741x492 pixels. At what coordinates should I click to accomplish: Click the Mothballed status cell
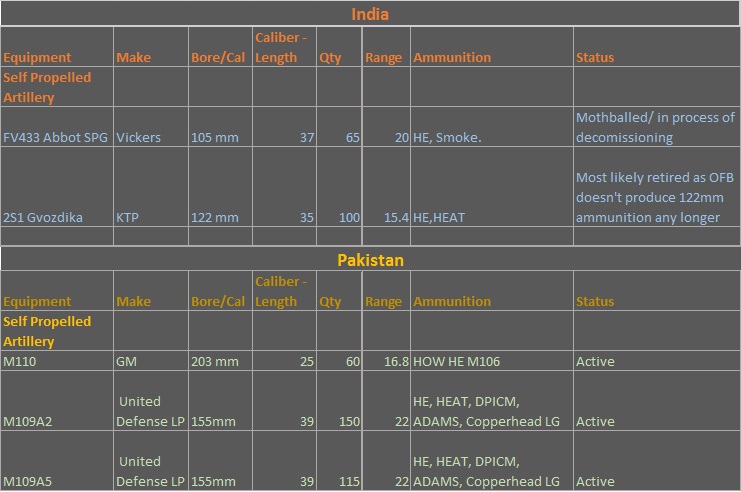tap(656, 127)
